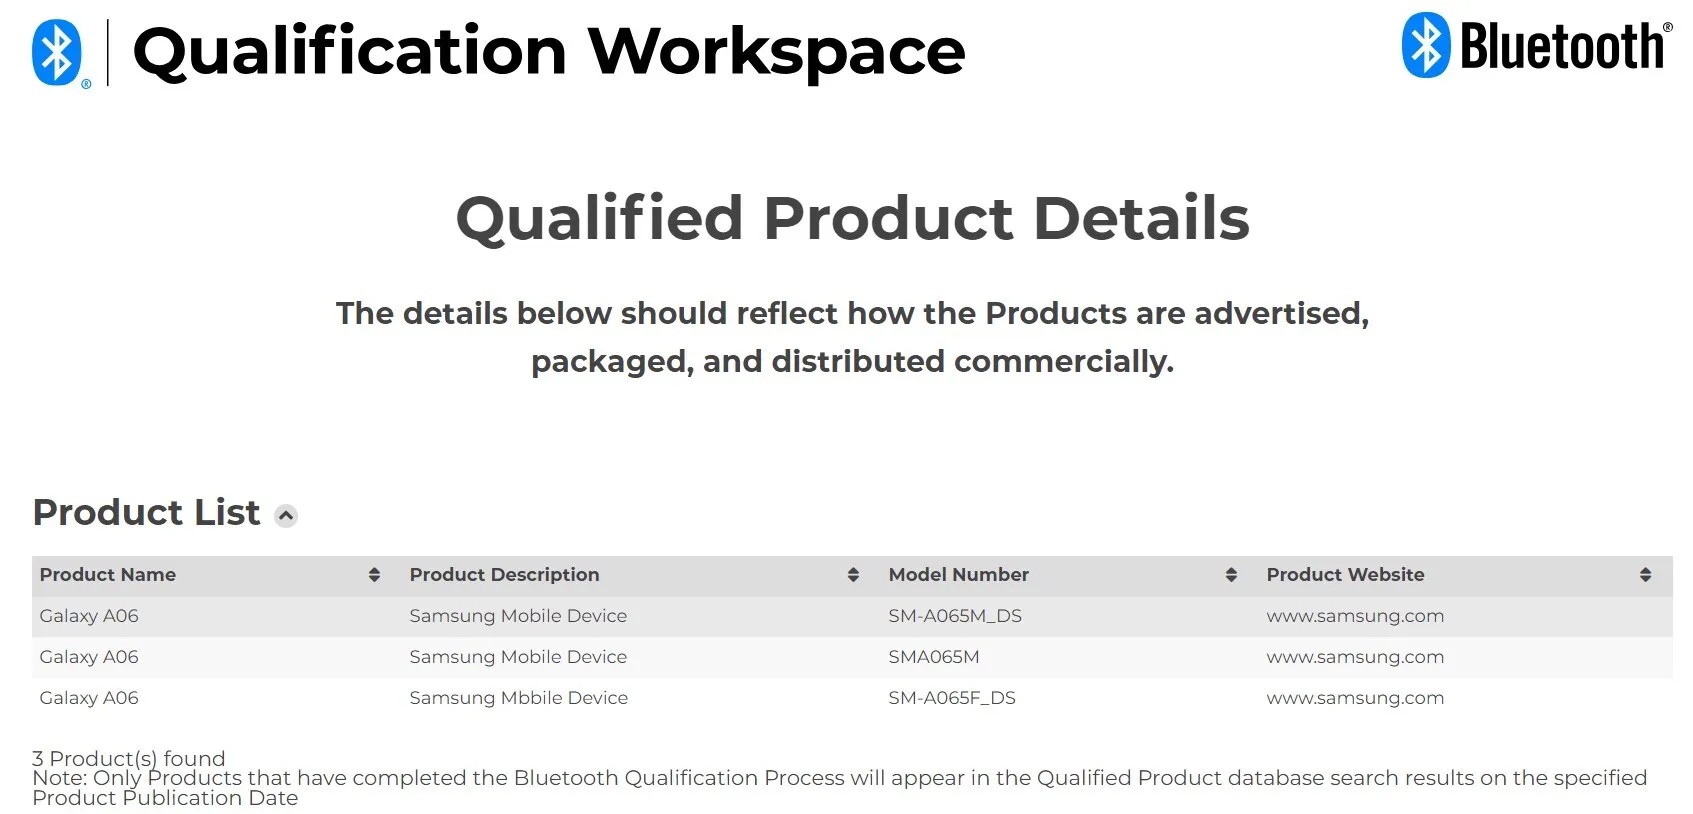Click the Product Website header label

pos(1345,575)
